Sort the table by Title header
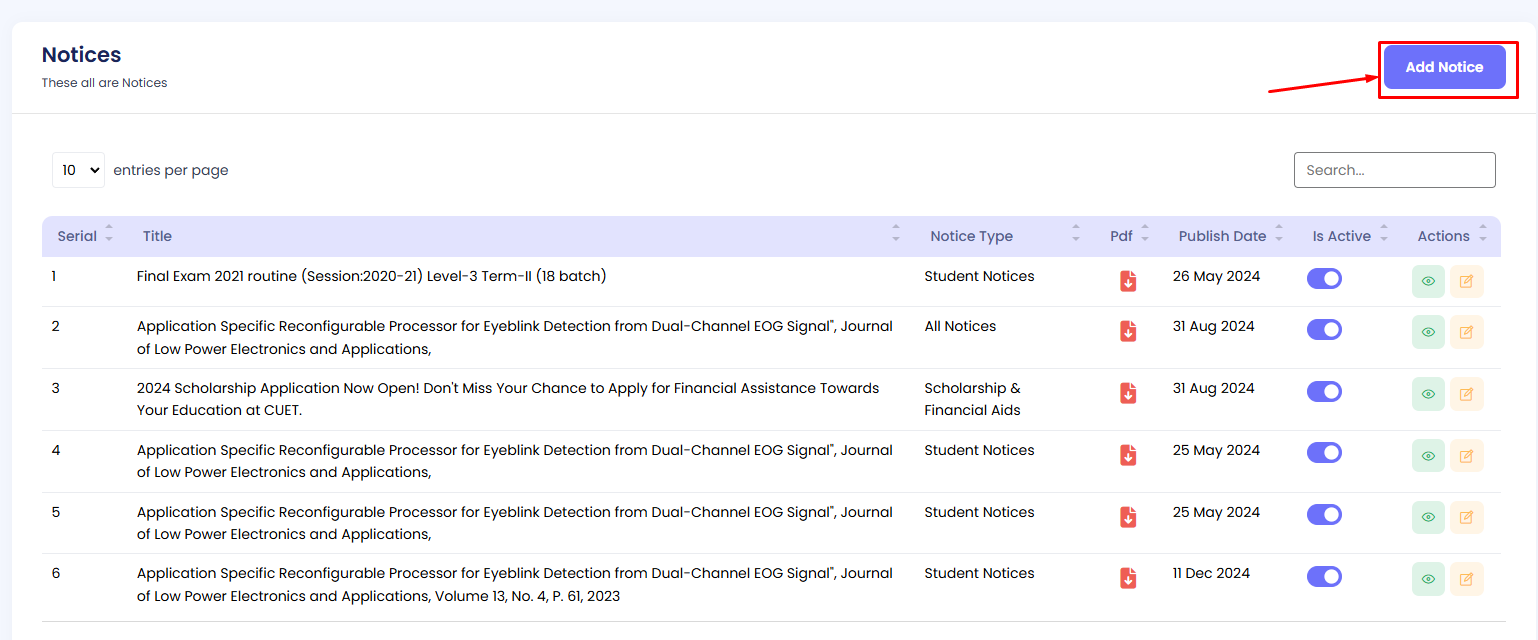Viewport: 1538px width, 640px height. pos(157,236)
